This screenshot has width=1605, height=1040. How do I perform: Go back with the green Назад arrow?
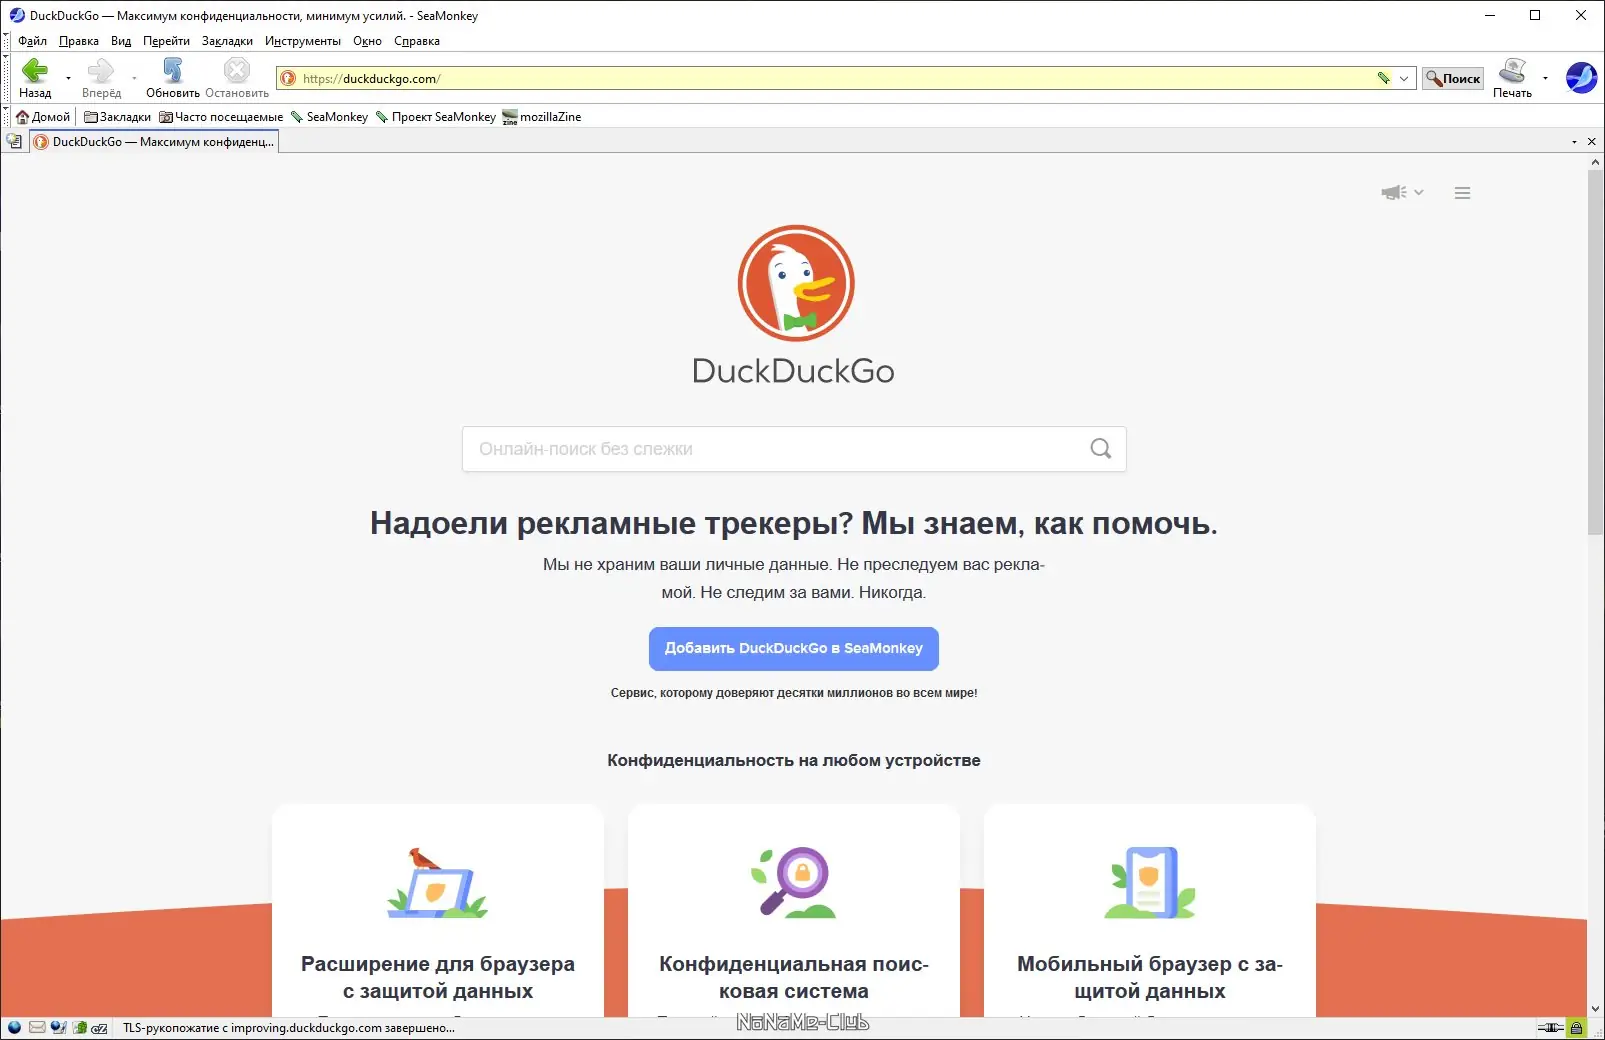35,77
